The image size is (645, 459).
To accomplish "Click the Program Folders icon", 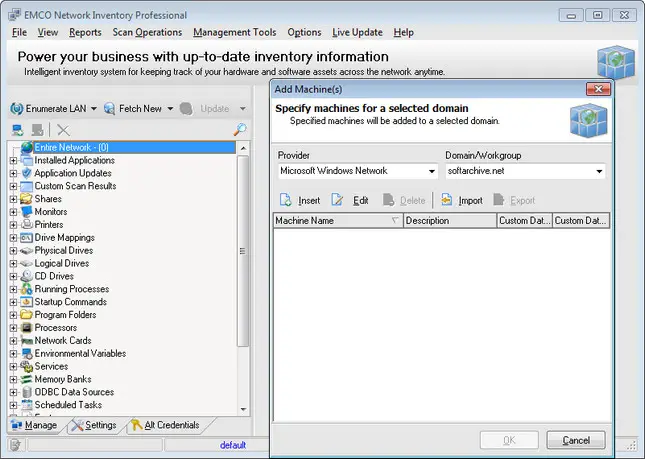I will click(26, 315).
